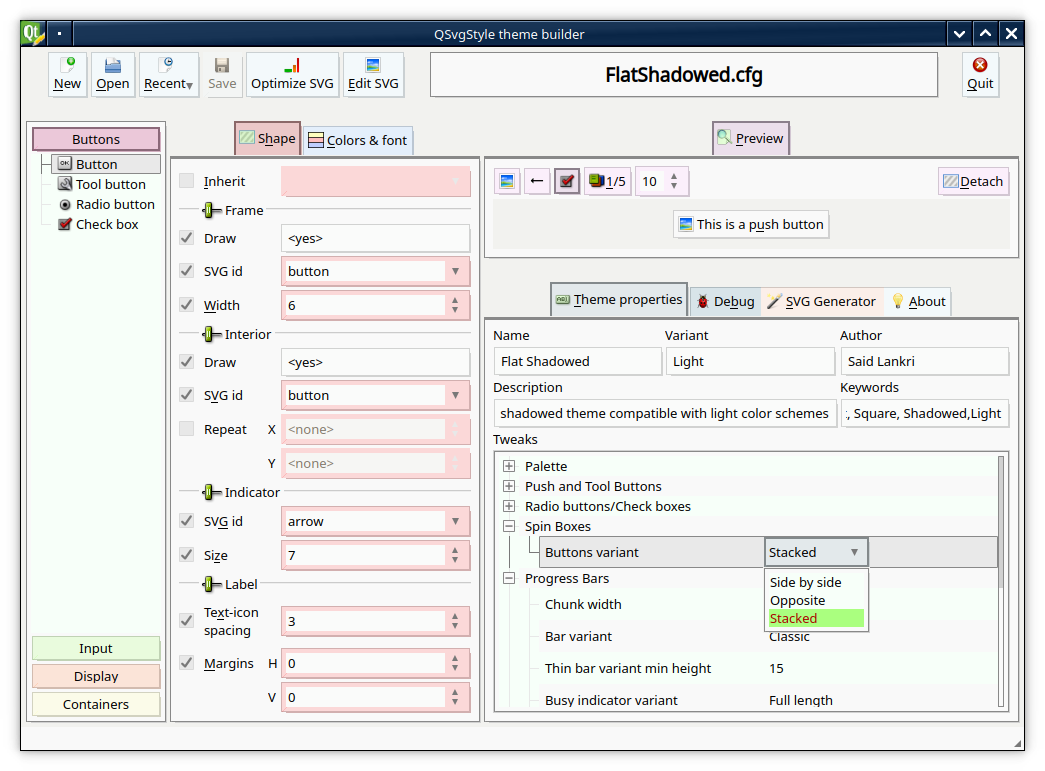Click the Buttons category button
This screenshot has width=1045, height=771.
[96, 139]
